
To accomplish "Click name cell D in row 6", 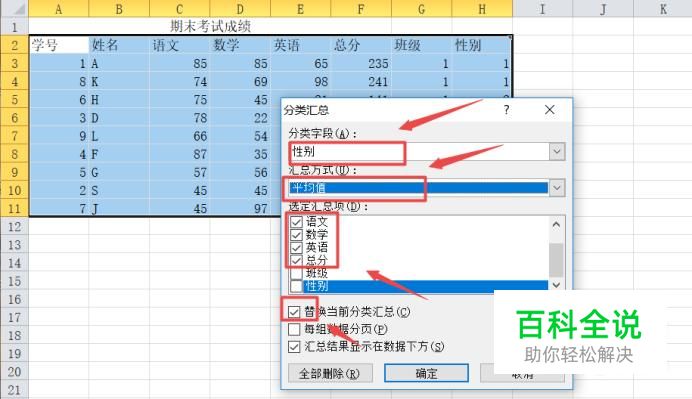I will click(119, 118).
